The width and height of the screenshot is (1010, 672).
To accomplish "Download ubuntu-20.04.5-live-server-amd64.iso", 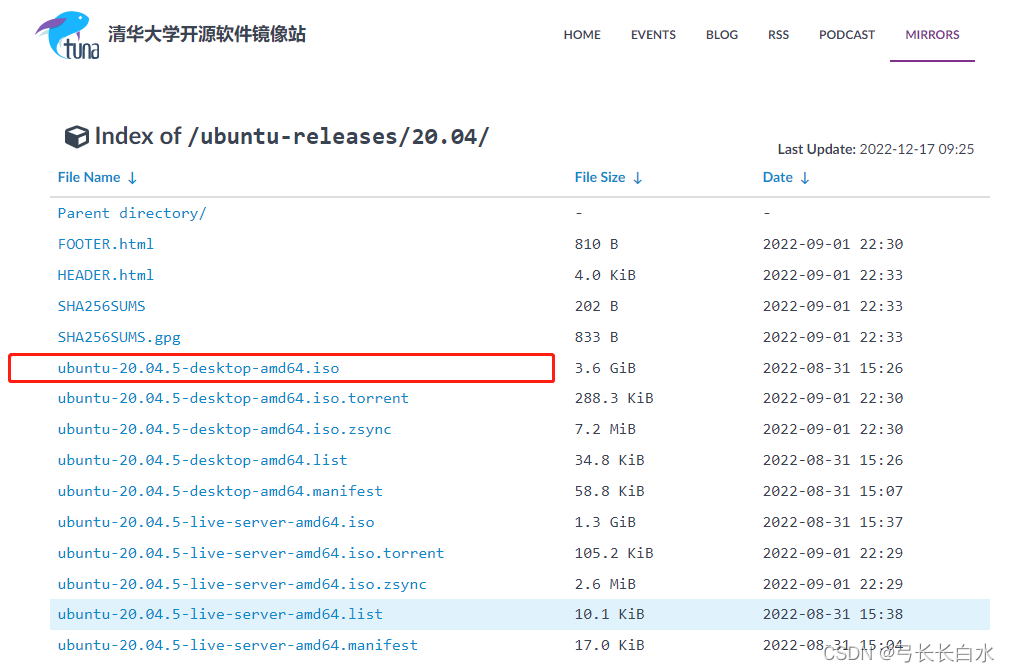I will [216, 522].
